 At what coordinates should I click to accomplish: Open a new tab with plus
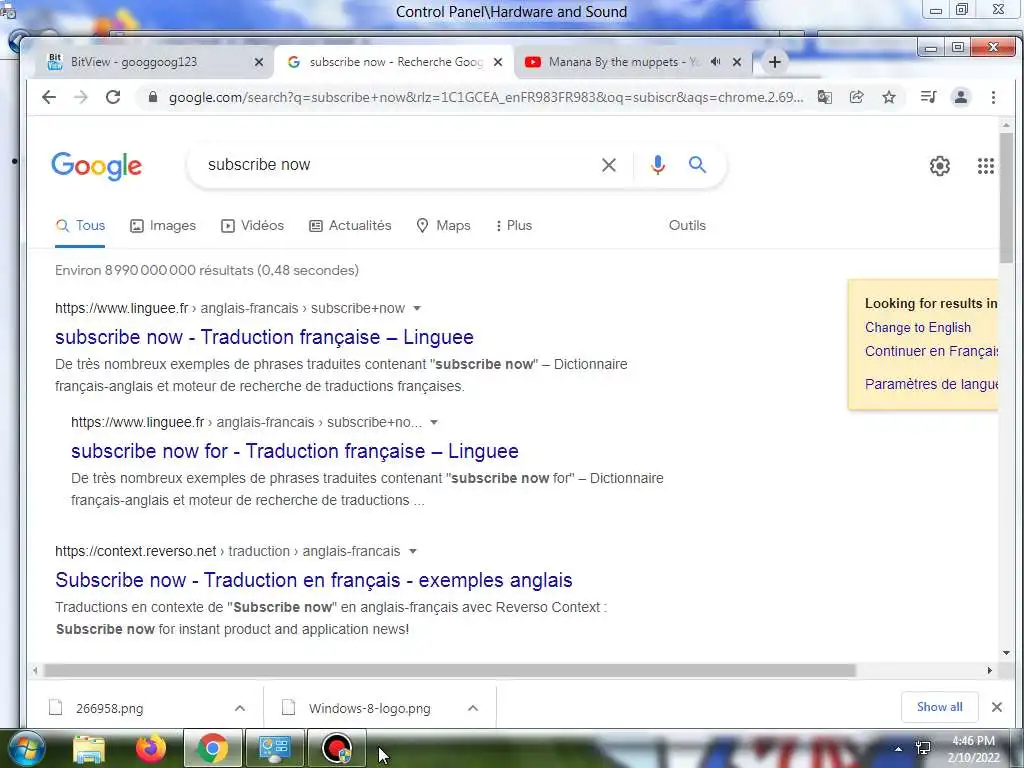[775, 62]
